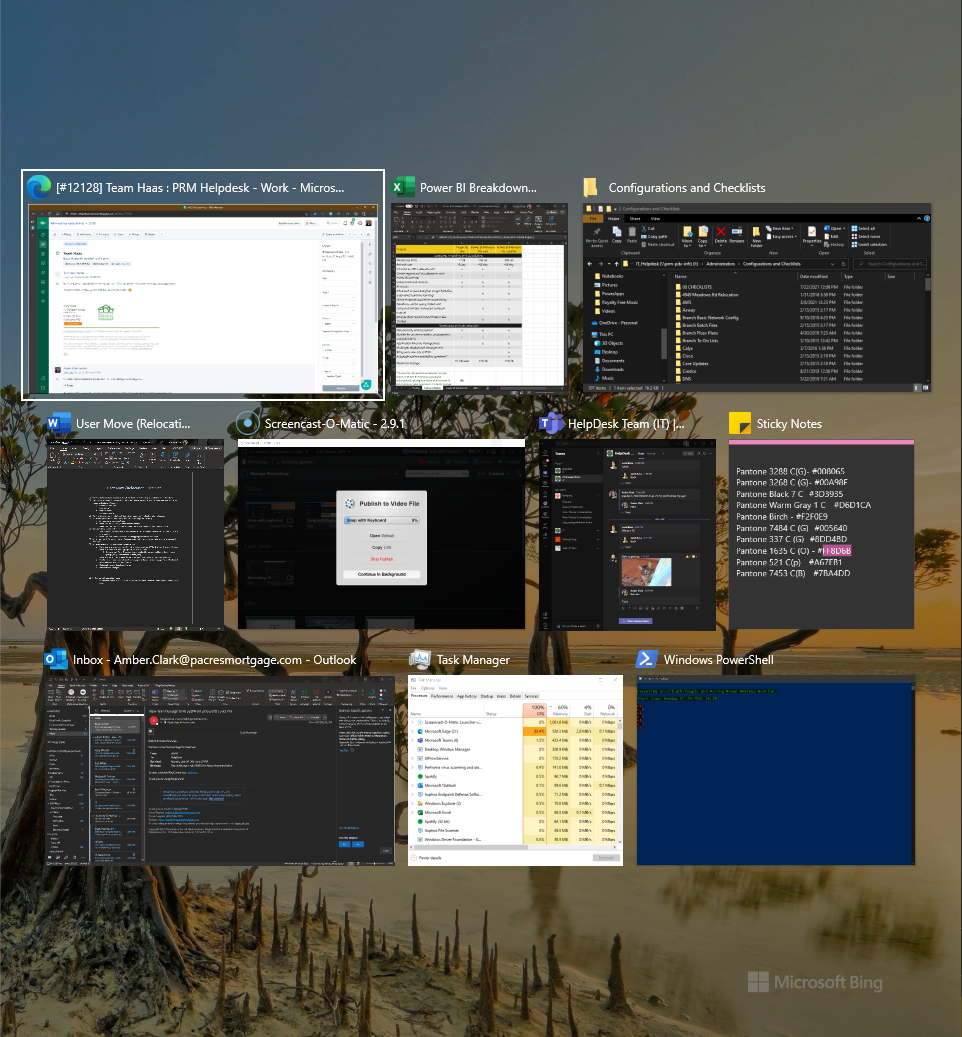962x1037 pixels.
Task: Click the yellow Sticky Notes app icon
Action: [740, 424]
